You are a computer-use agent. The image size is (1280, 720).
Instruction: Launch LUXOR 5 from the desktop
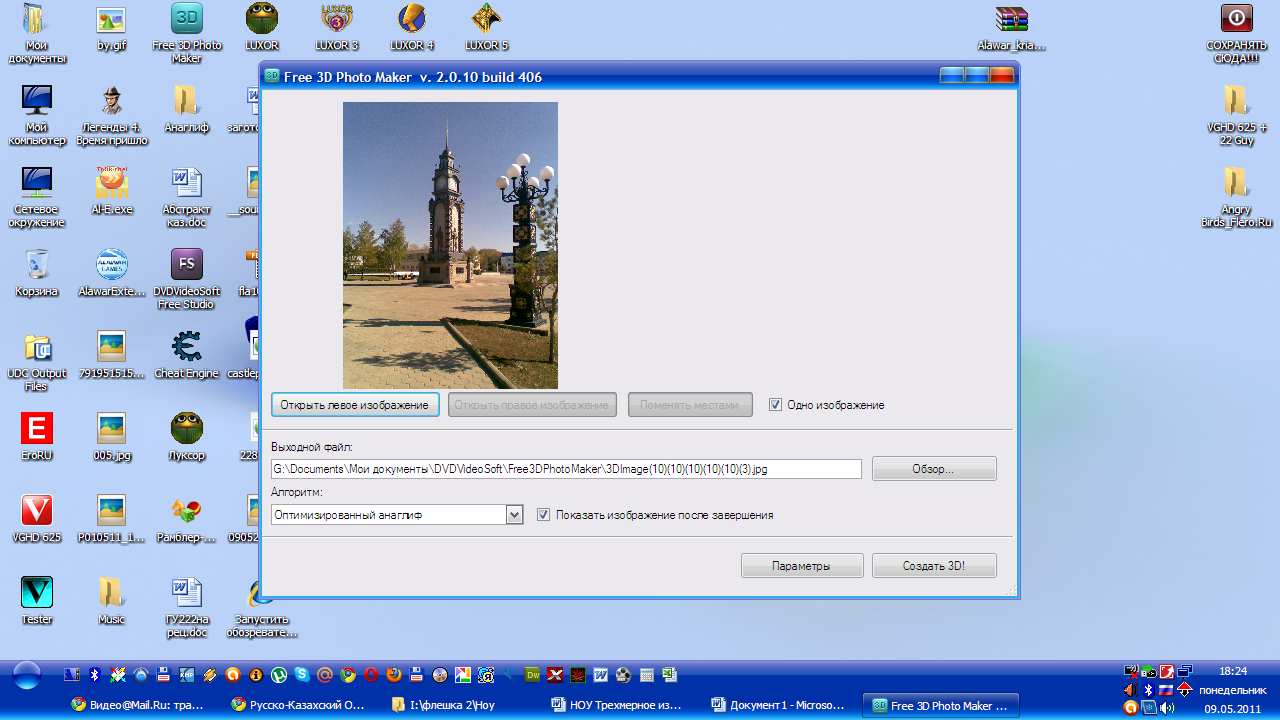(x=486, y=27)
